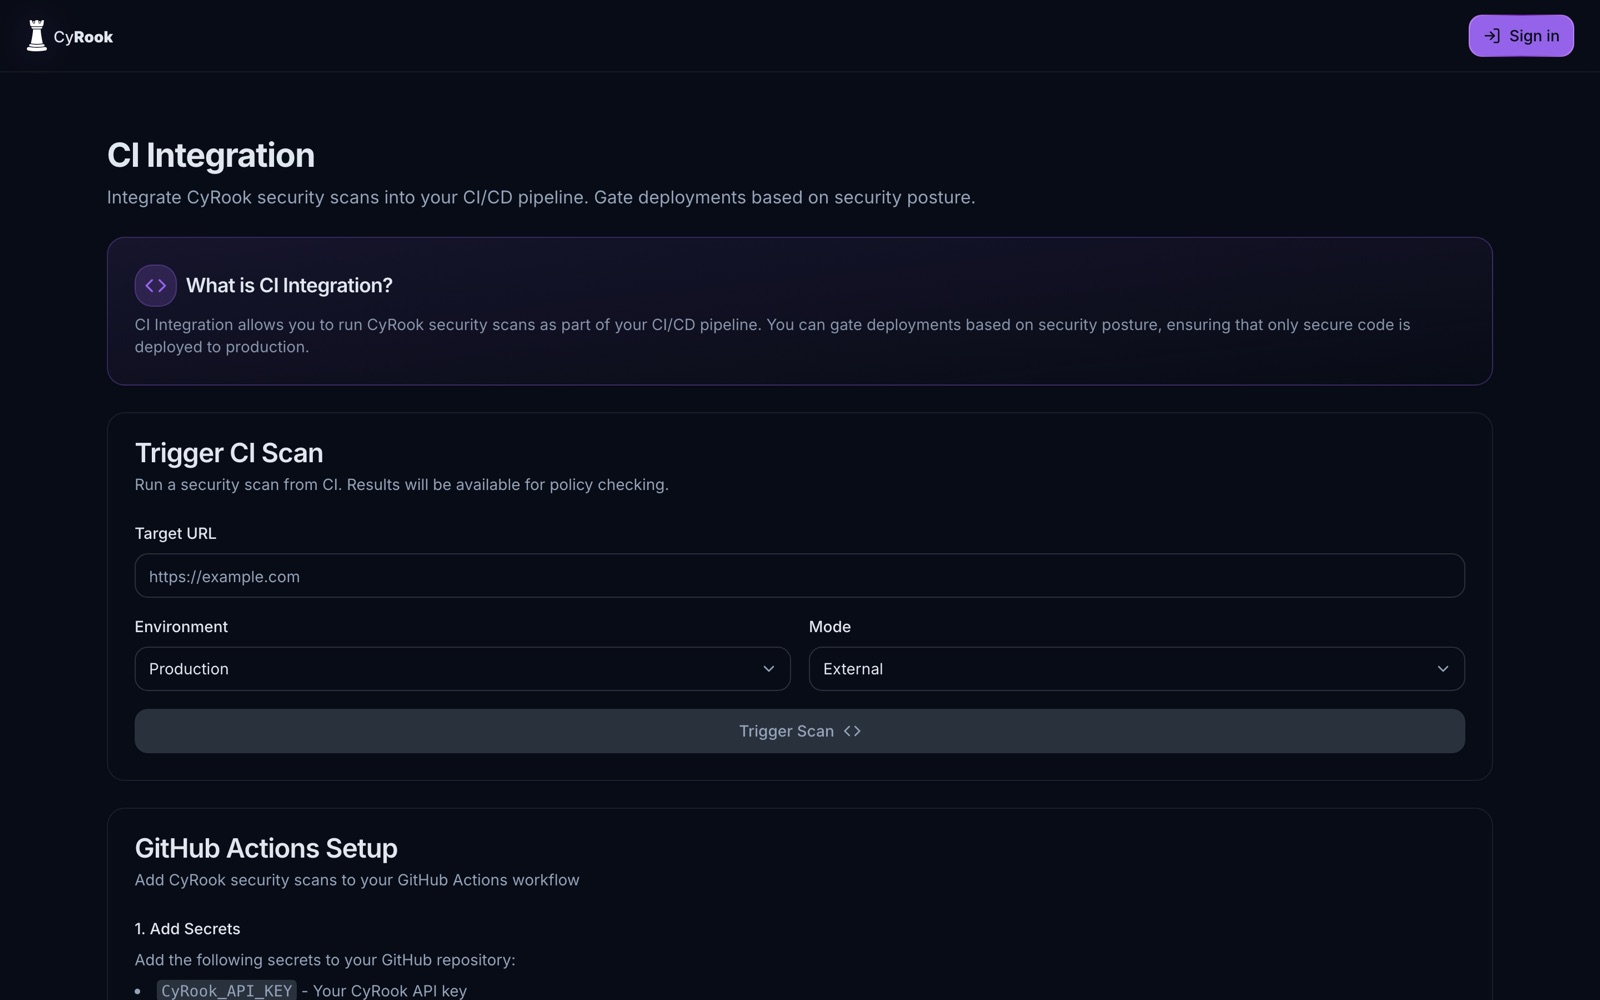The height and width of the screenshot is (1000, 1600).
Task: Select text 'Add the following secrets to your GitHub repository:'
Action: 325,960
